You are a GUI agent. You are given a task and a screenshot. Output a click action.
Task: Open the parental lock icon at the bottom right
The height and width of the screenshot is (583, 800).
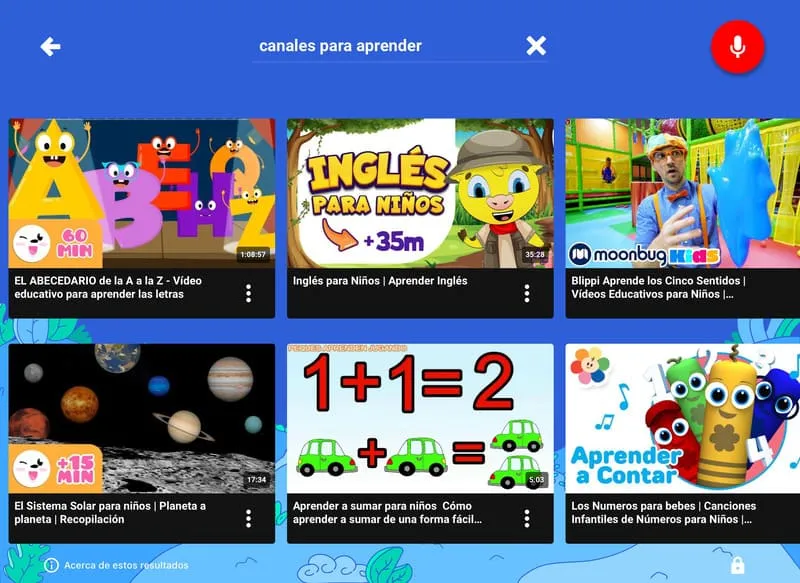pyautogui.click(x=737, y=565)
